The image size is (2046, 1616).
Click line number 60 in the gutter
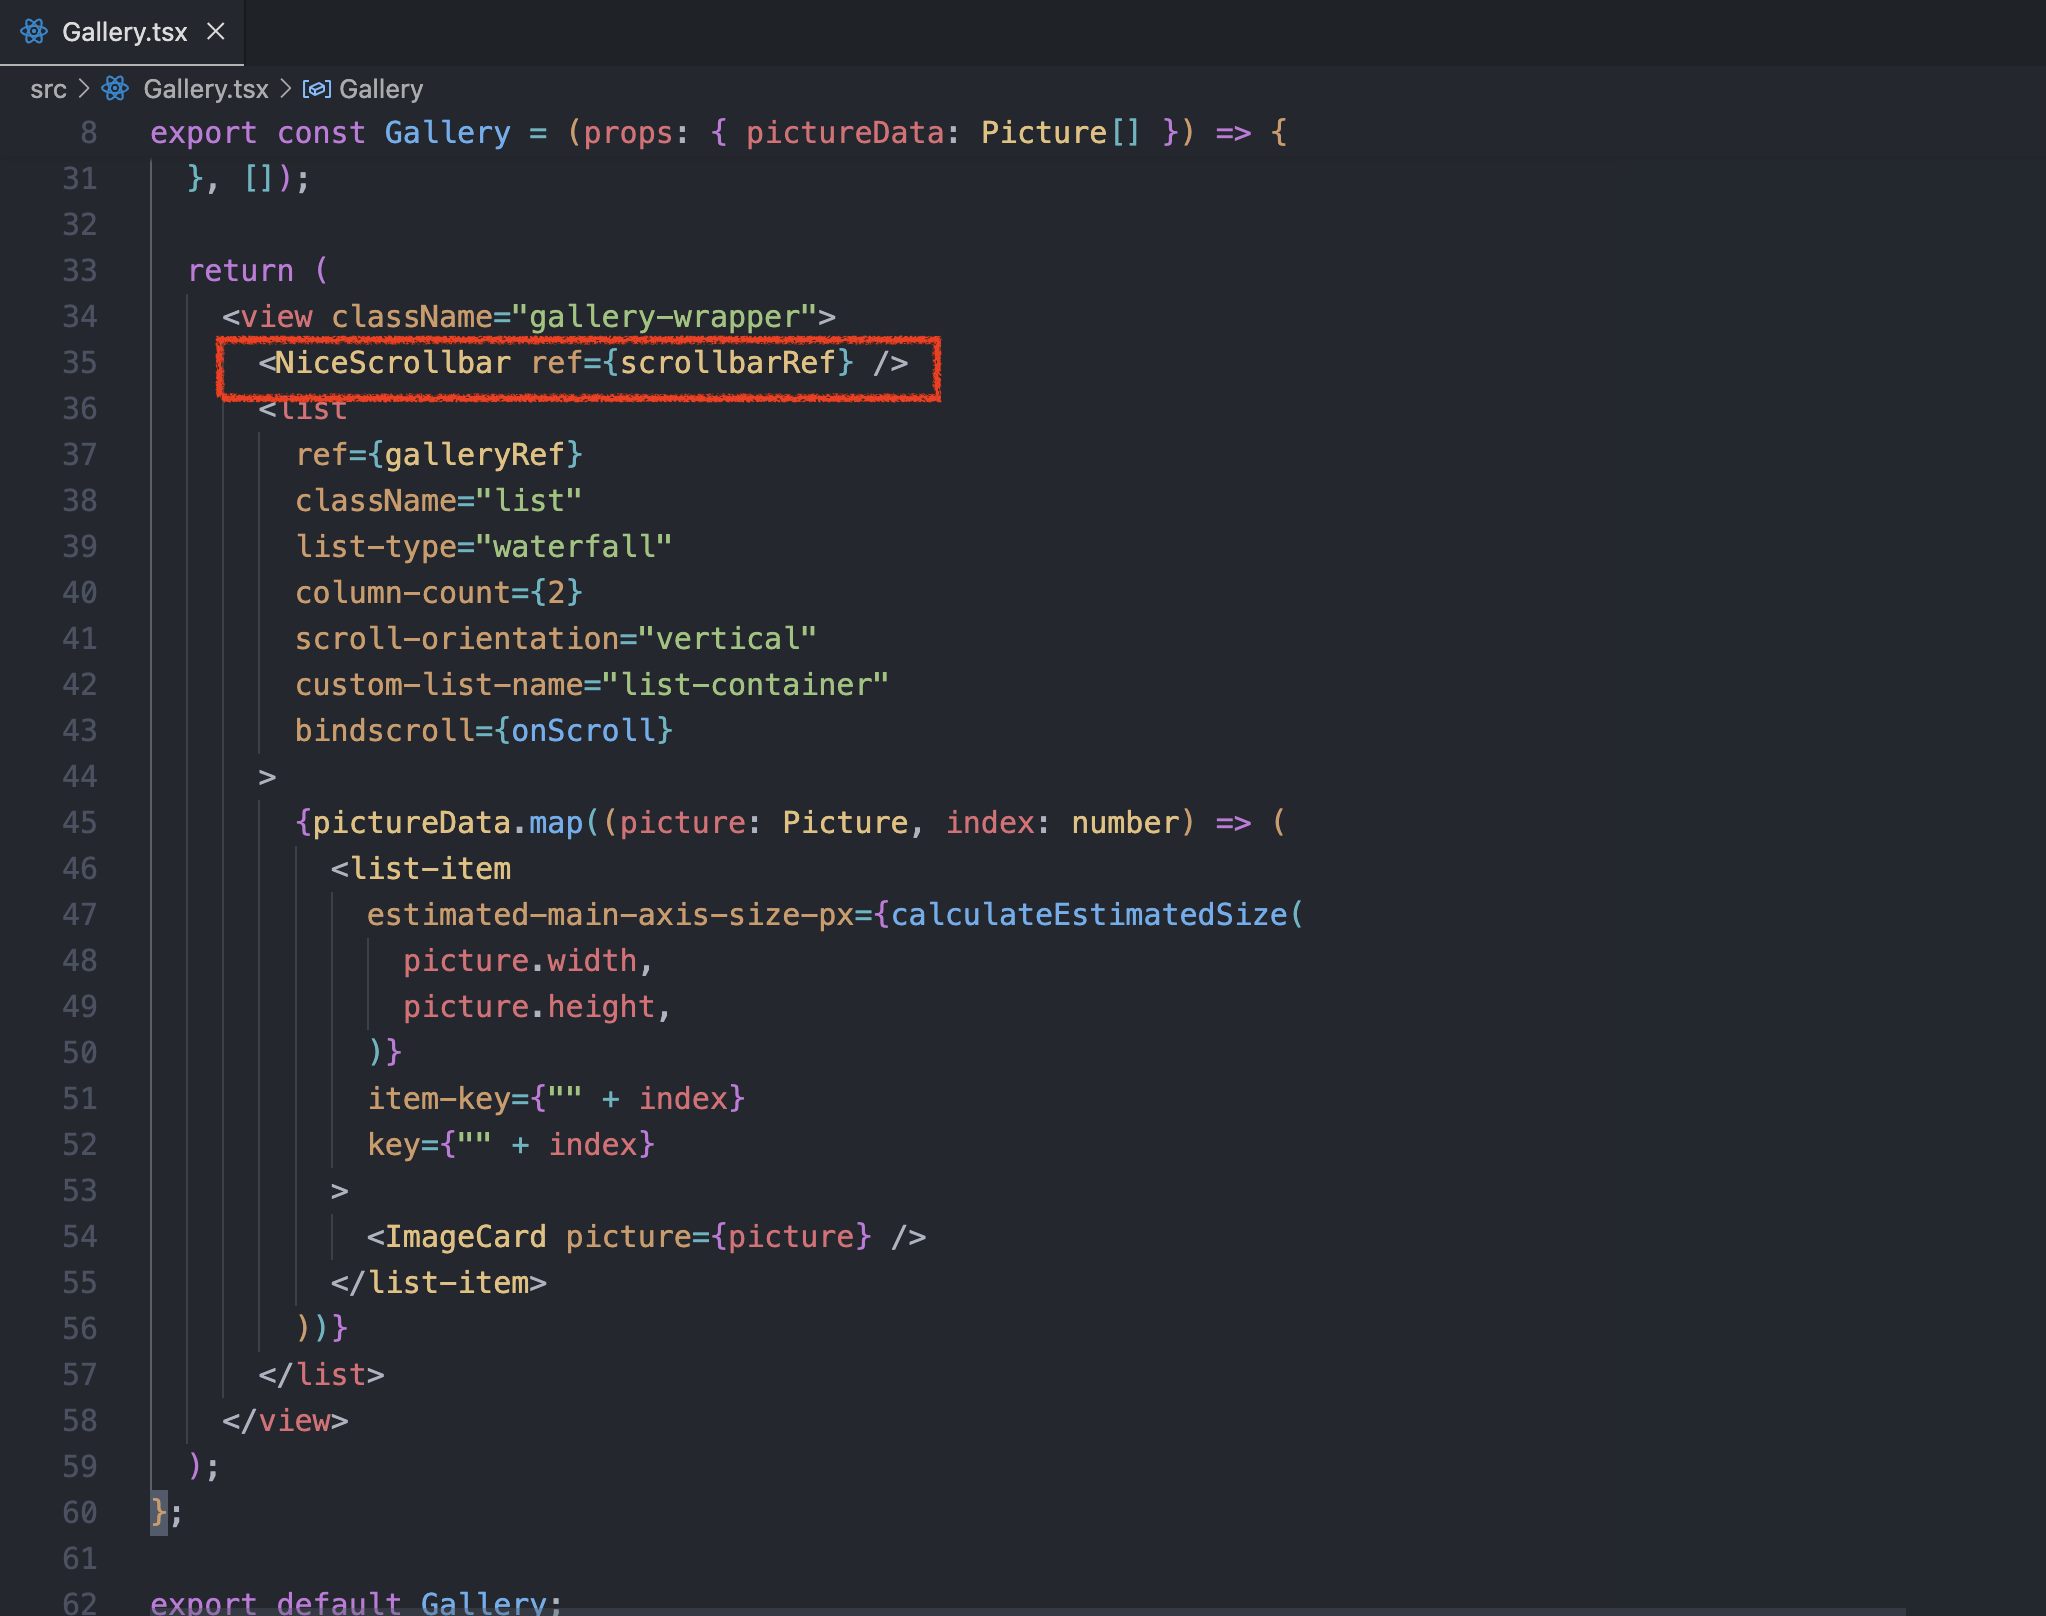(x=80, y=1512)
